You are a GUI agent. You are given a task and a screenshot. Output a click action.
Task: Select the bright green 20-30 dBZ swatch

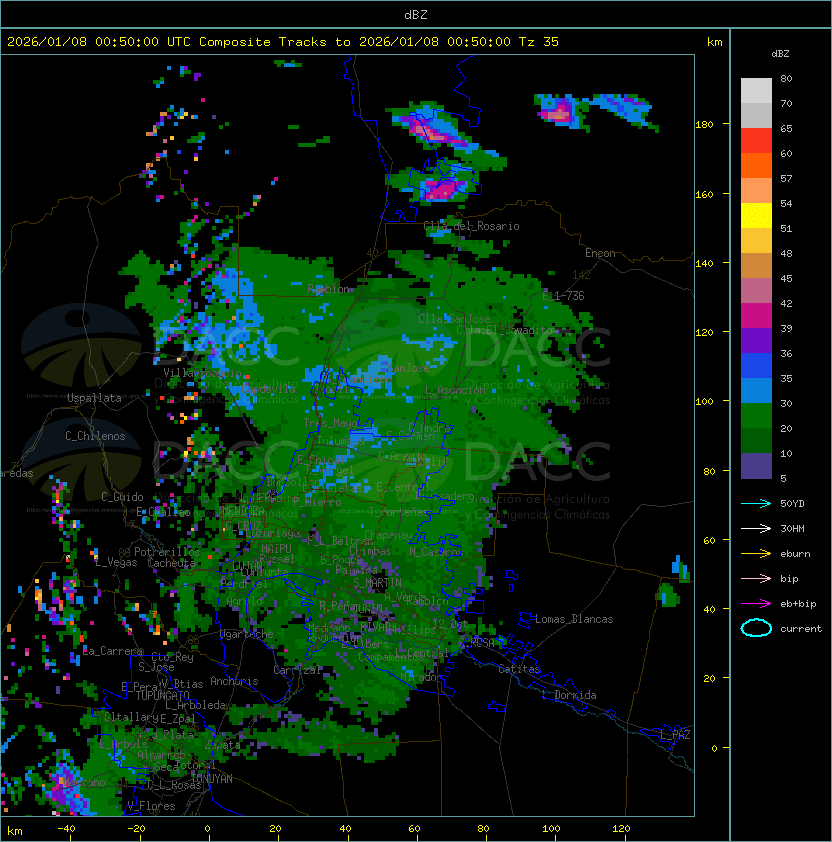(756, 416)
